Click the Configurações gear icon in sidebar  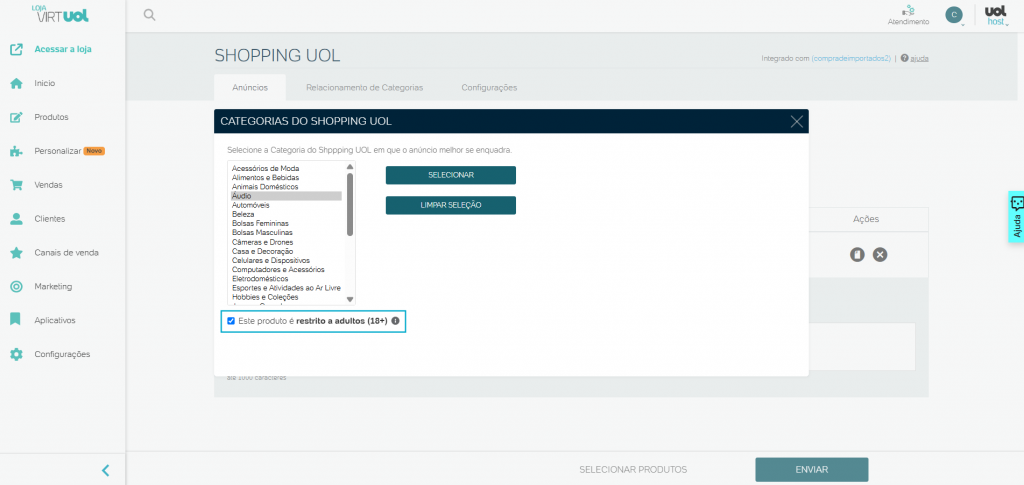pyautogui.click(x=16, y=354)
